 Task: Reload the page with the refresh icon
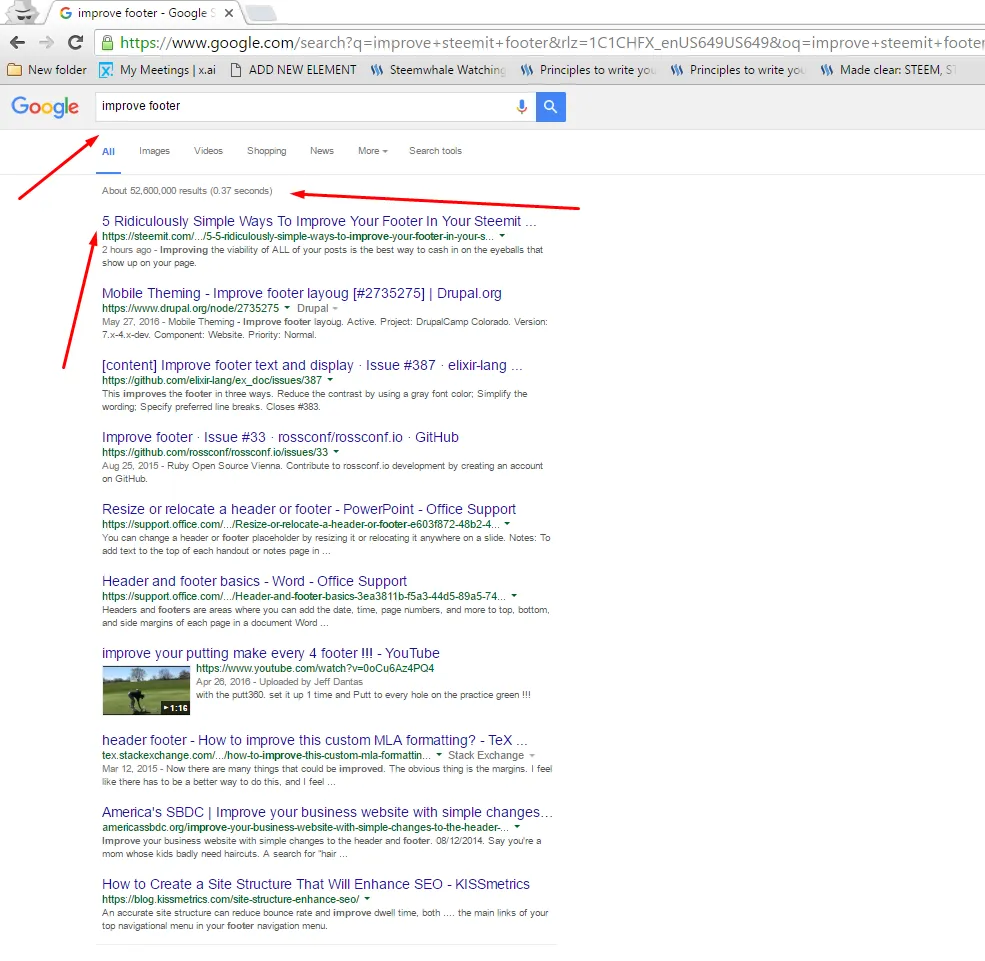click(x=75, y=42)
